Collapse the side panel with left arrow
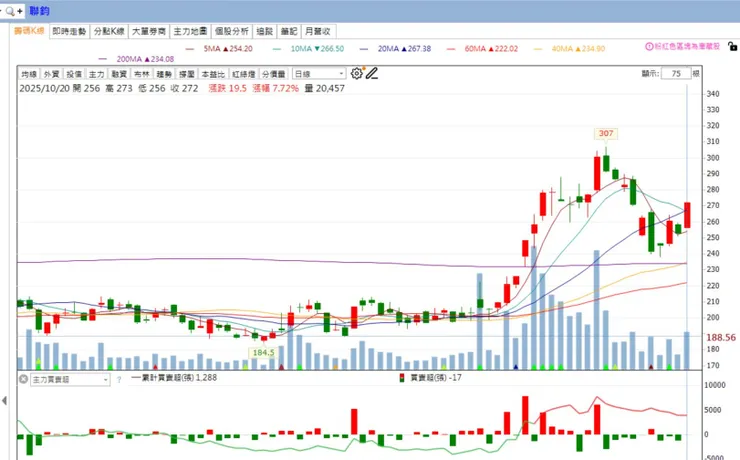Image resolution: width=740 pixels, height=460 pixels. click(x=4, y=401)
